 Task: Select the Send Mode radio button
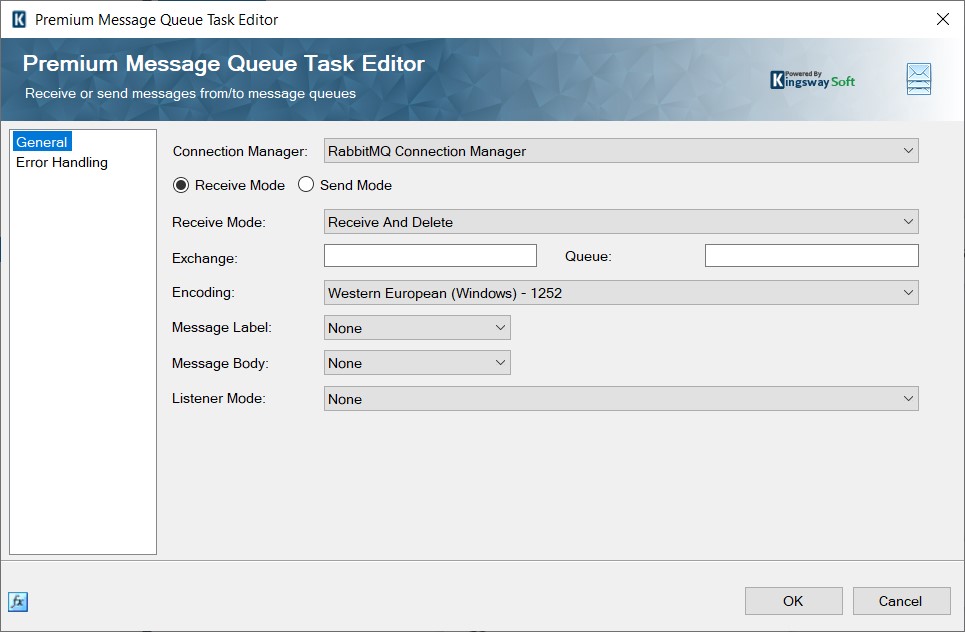click(x=305, y=185)
